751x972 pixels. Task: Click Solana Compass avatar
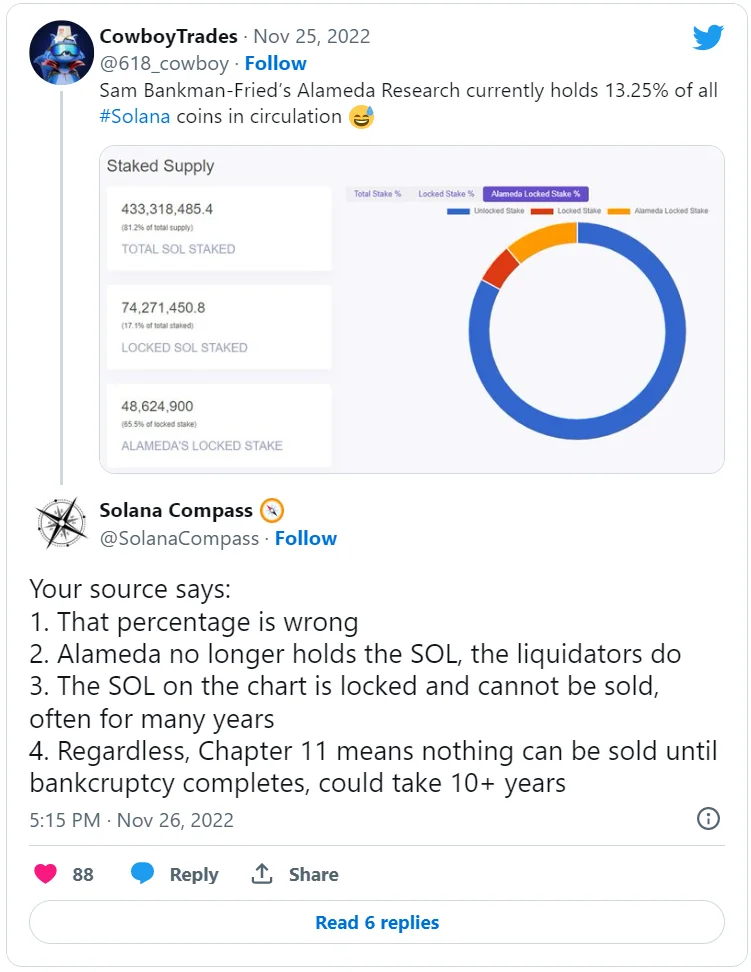62,523
